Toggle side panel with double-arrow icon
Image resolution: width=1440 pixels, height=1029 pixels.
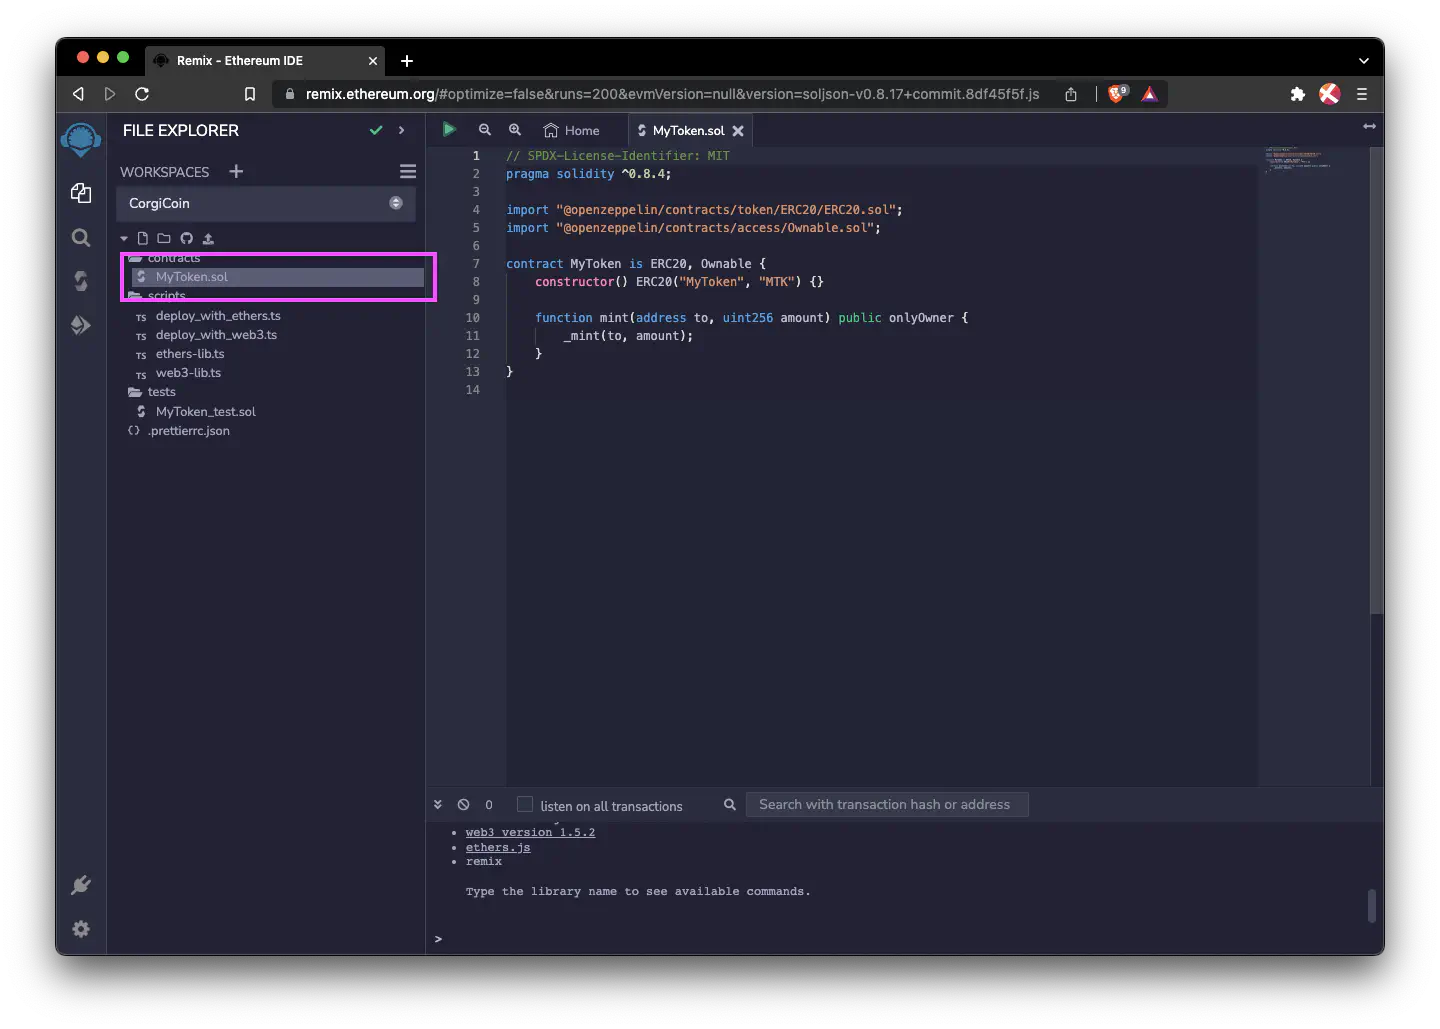click(x=1369, y=126)
